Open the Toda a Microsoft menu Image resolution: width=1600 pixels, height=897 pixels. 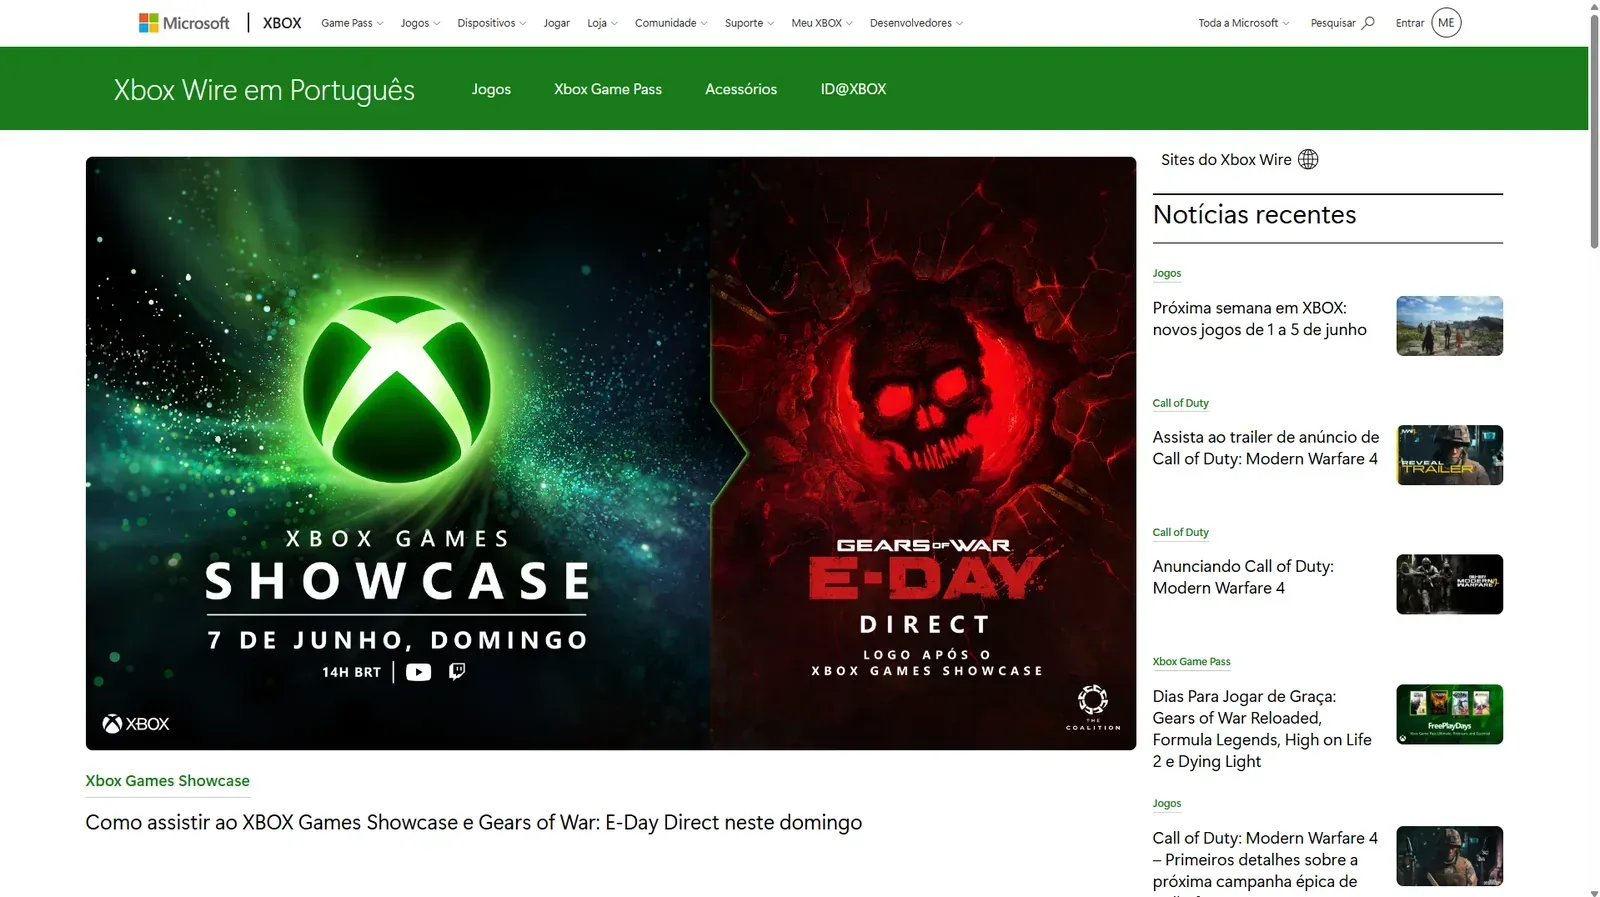coord(1244,23)
